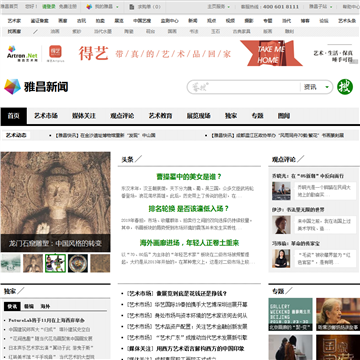360x360 pixels.
Task: Select the last brown slideshow thumbnail
Action: click(x=100, y=263)
